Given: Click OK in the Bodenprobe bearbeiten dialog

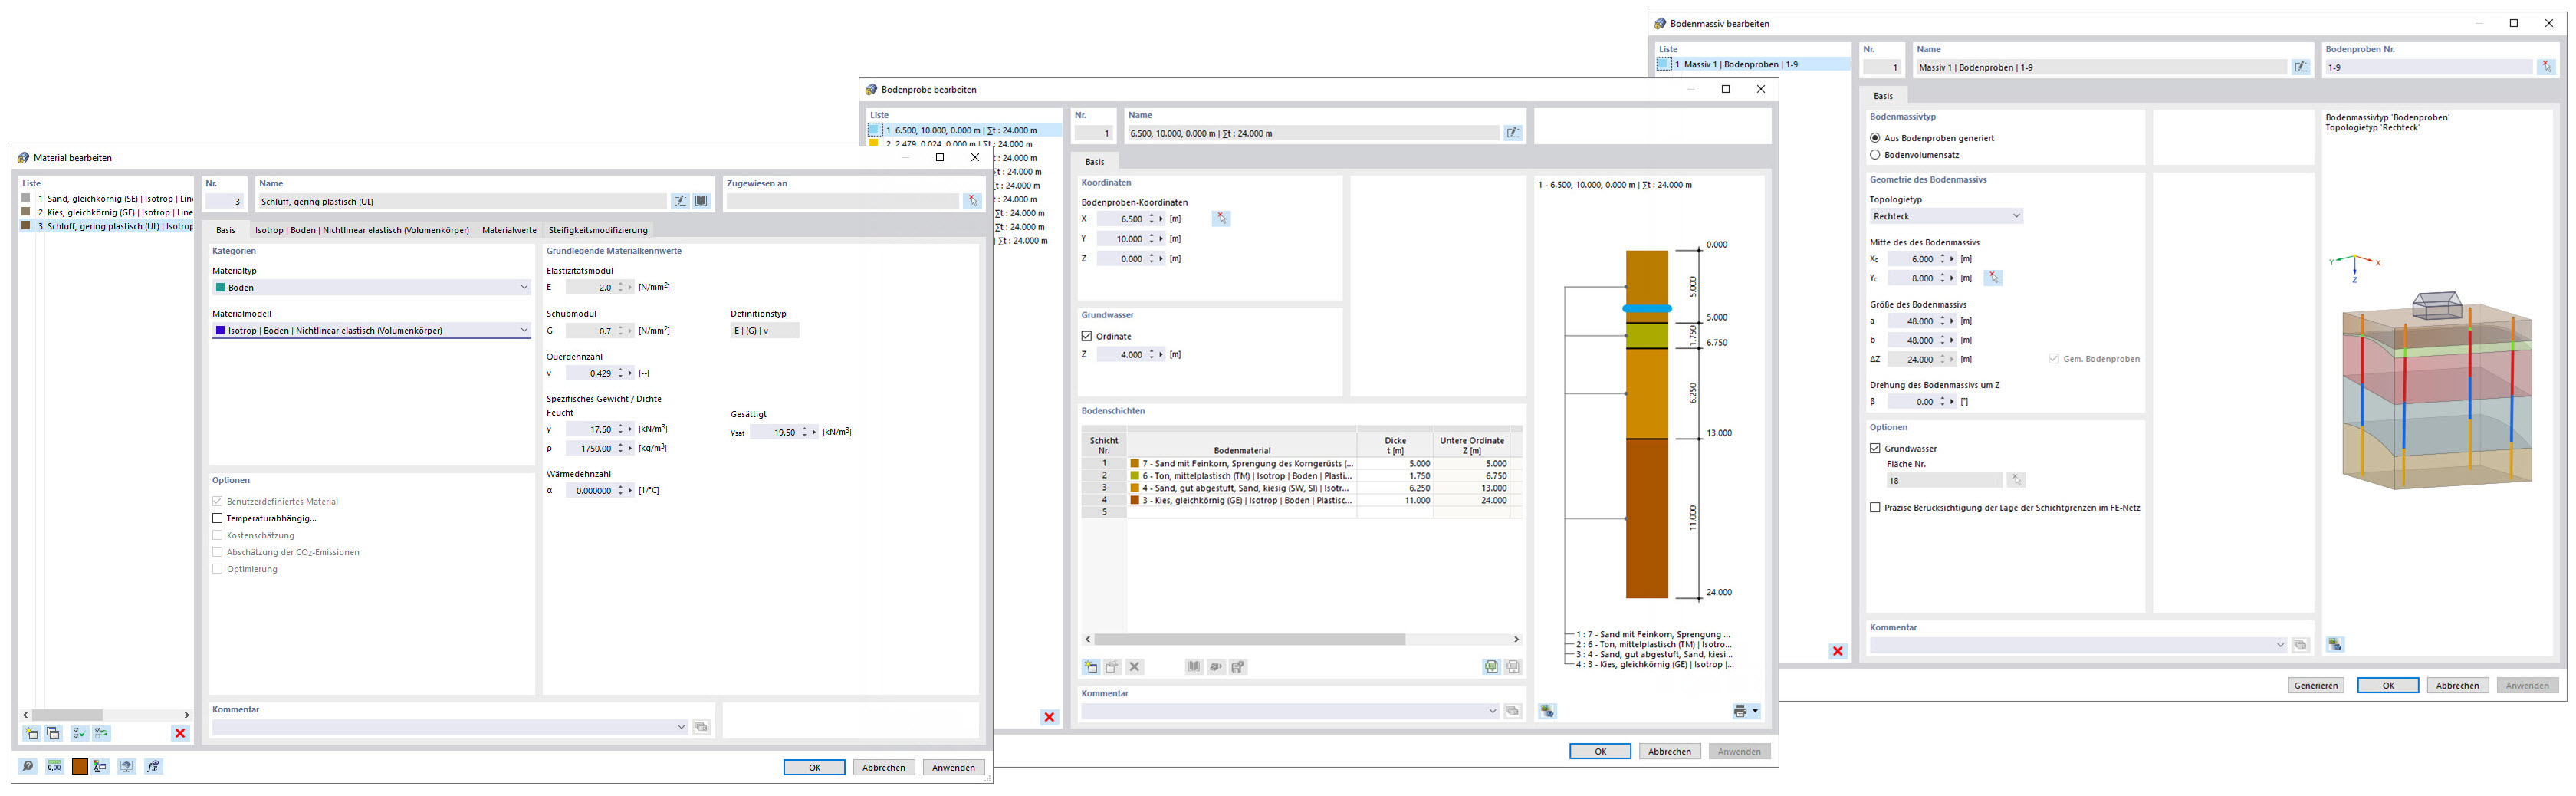Looking at the screenshot, I should click(x=1600, y=751).
